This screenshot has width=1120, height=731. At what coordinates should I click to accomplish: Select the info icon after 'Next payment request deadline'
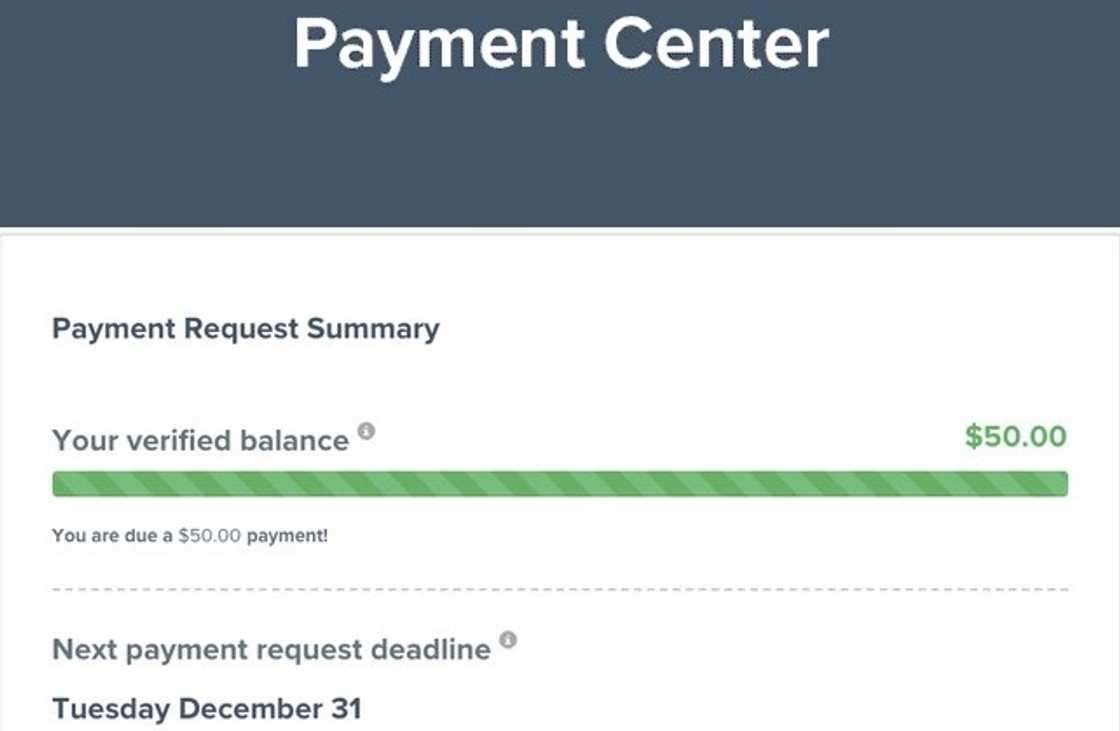coord(510,640)
